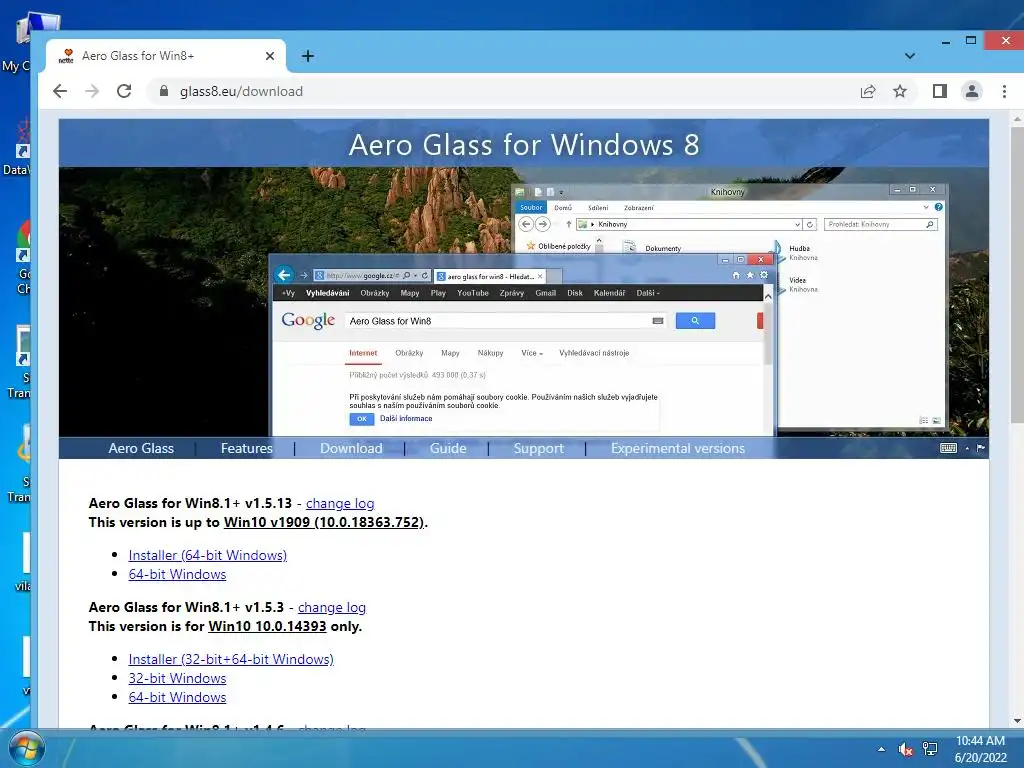Image resolution: width=1024 pixels, height=768 pixels.
Task: Open the taskbar clock and date
Action: (x=980, y=749)
